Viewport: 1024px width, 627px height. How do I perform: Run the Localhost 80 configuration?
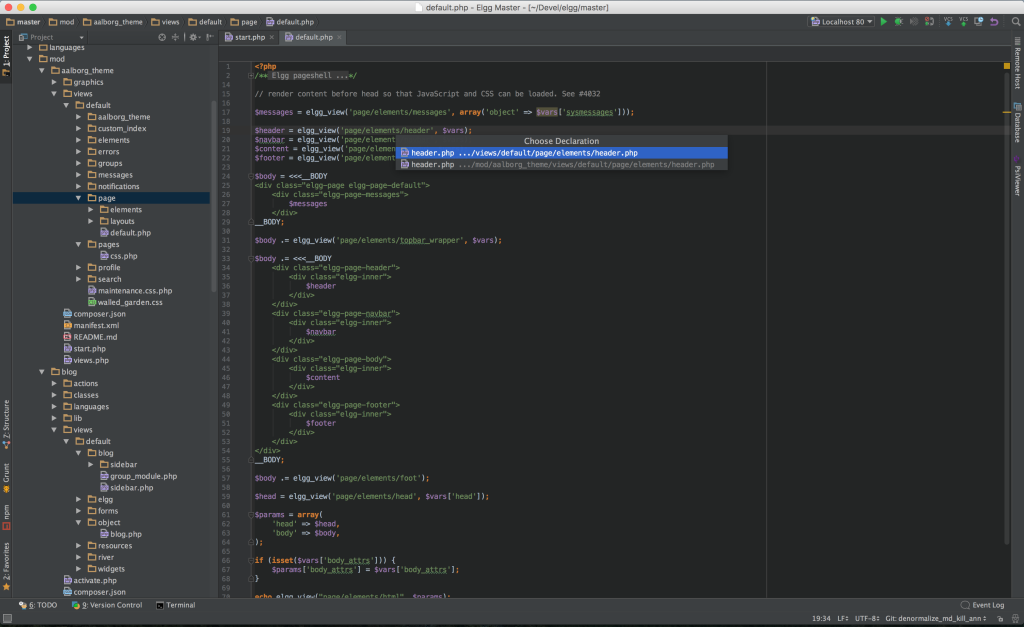[x=884, y=22]
